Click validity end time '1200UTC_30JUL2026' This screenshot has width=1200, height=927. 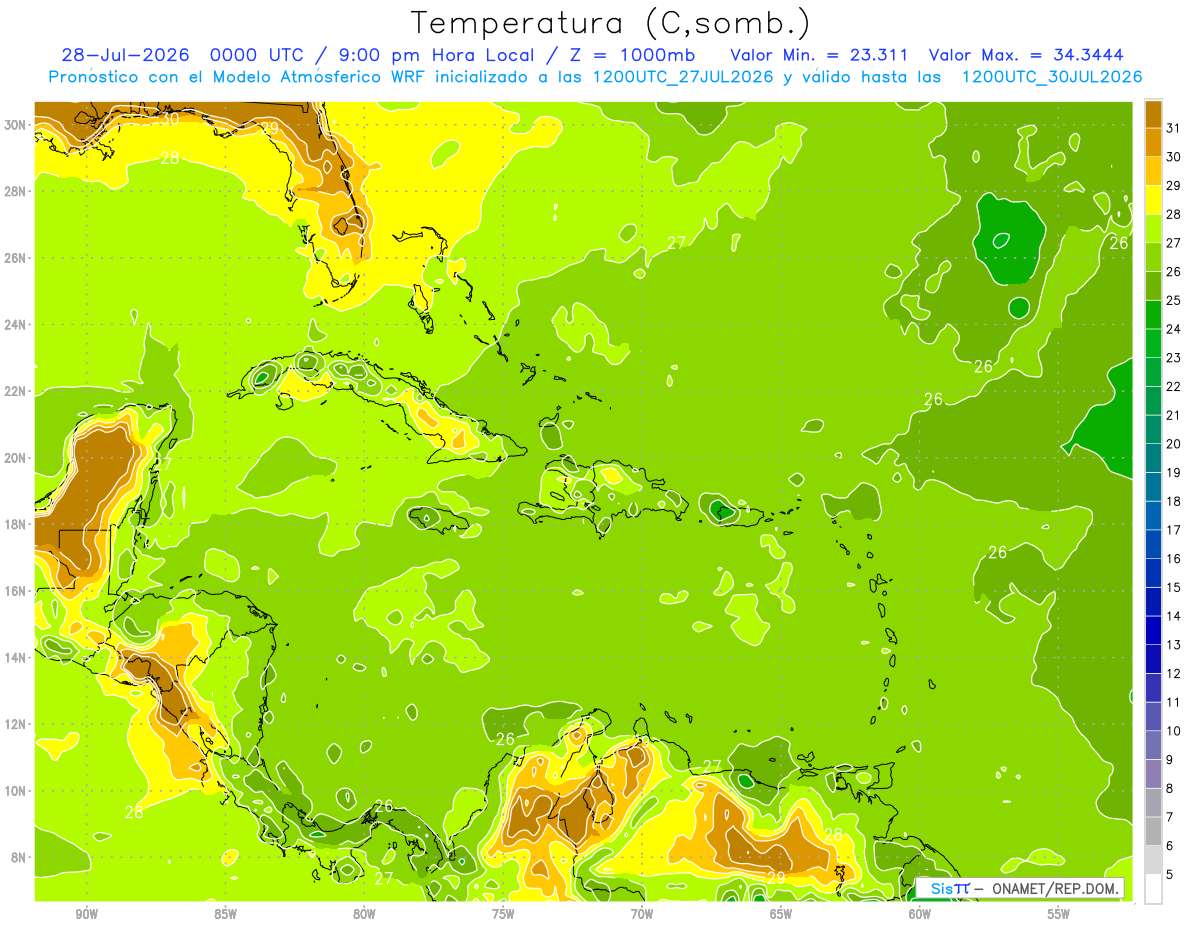(1051, 77)
